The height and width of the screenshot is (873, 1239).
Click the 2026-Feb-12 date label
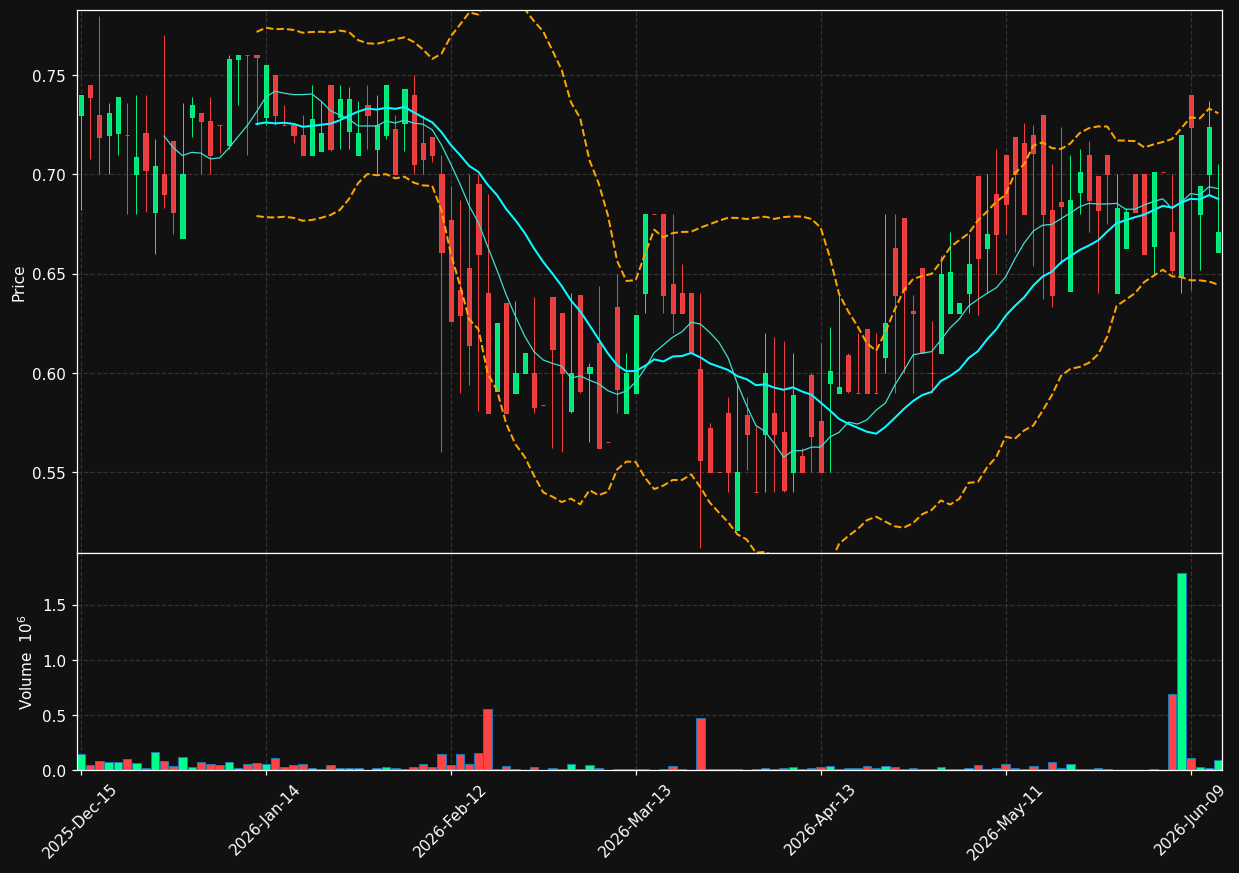[x=449, y=821]
